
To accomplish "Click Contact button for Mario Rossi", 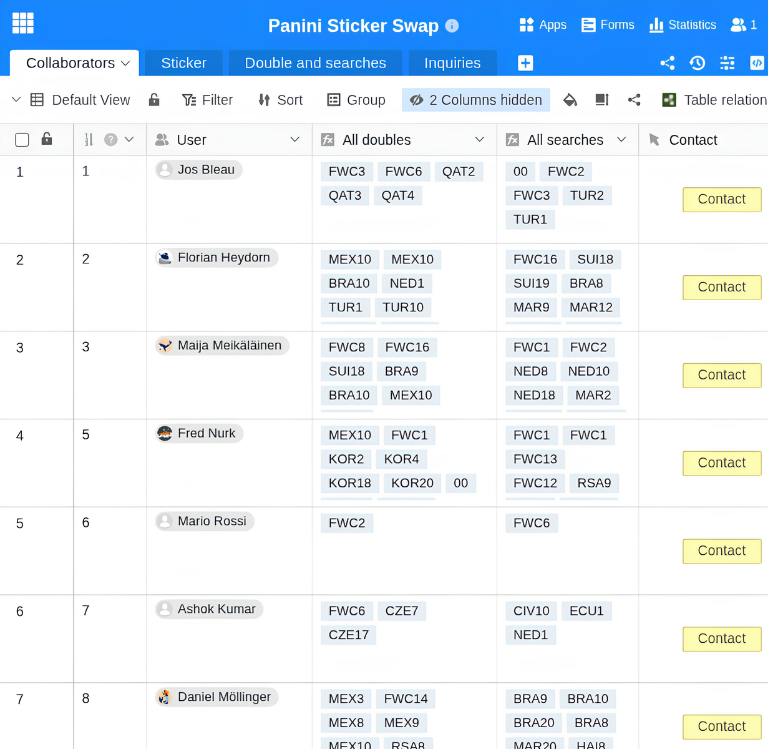I will click(x=722, y=551).
